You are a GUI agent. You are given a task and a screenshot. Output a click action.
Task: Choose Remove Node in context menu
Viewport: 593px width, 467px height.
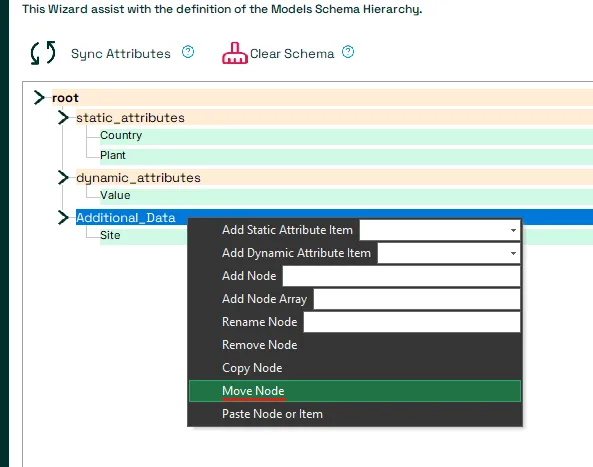coord(355,345)
